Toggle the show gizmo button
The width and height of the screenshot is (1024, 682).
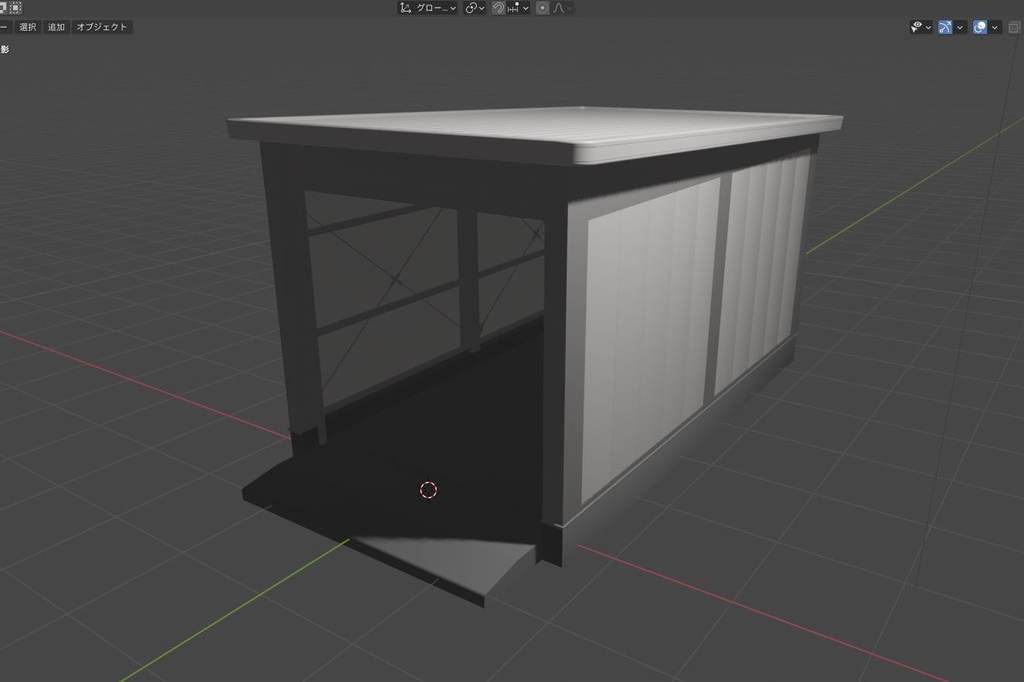[945, 27]
